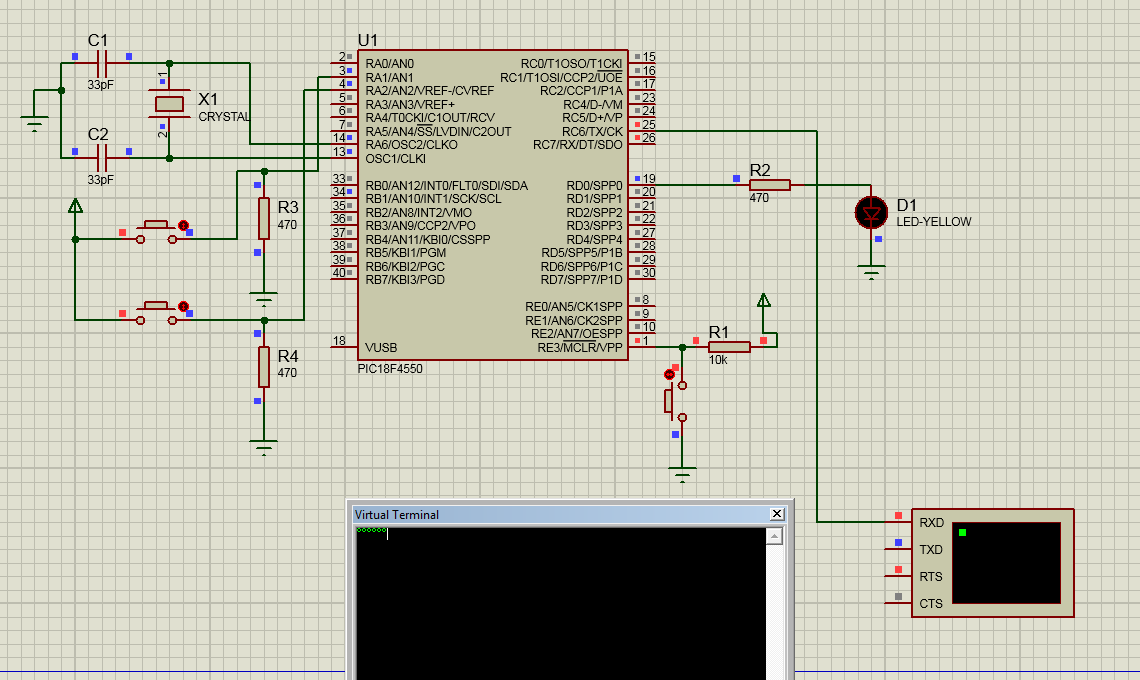This screenshot has width=1140, height=680.
Task: Click the 33pF value under C2
Action: pos(100,180)
